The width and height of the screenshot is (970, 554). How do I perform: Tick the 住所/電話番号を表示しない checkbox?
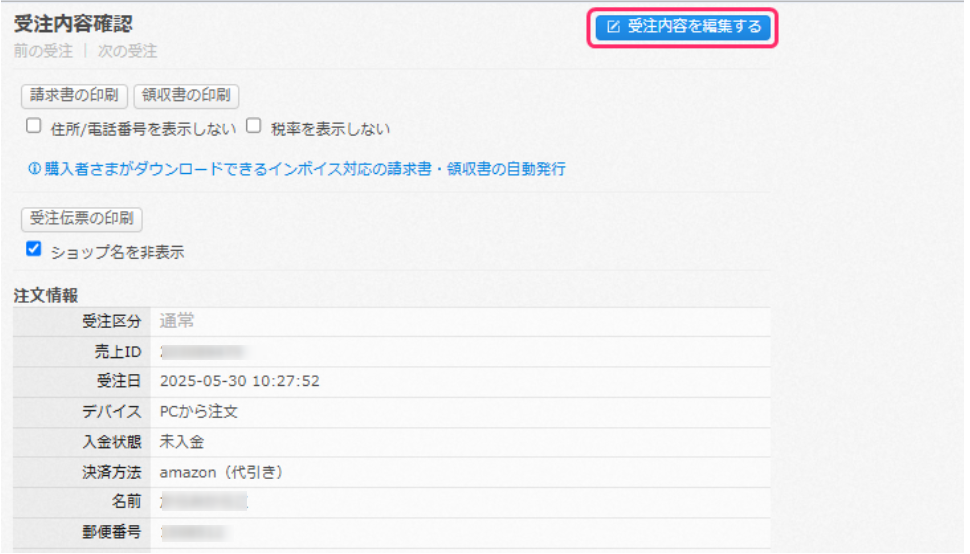tap(34, 126)
